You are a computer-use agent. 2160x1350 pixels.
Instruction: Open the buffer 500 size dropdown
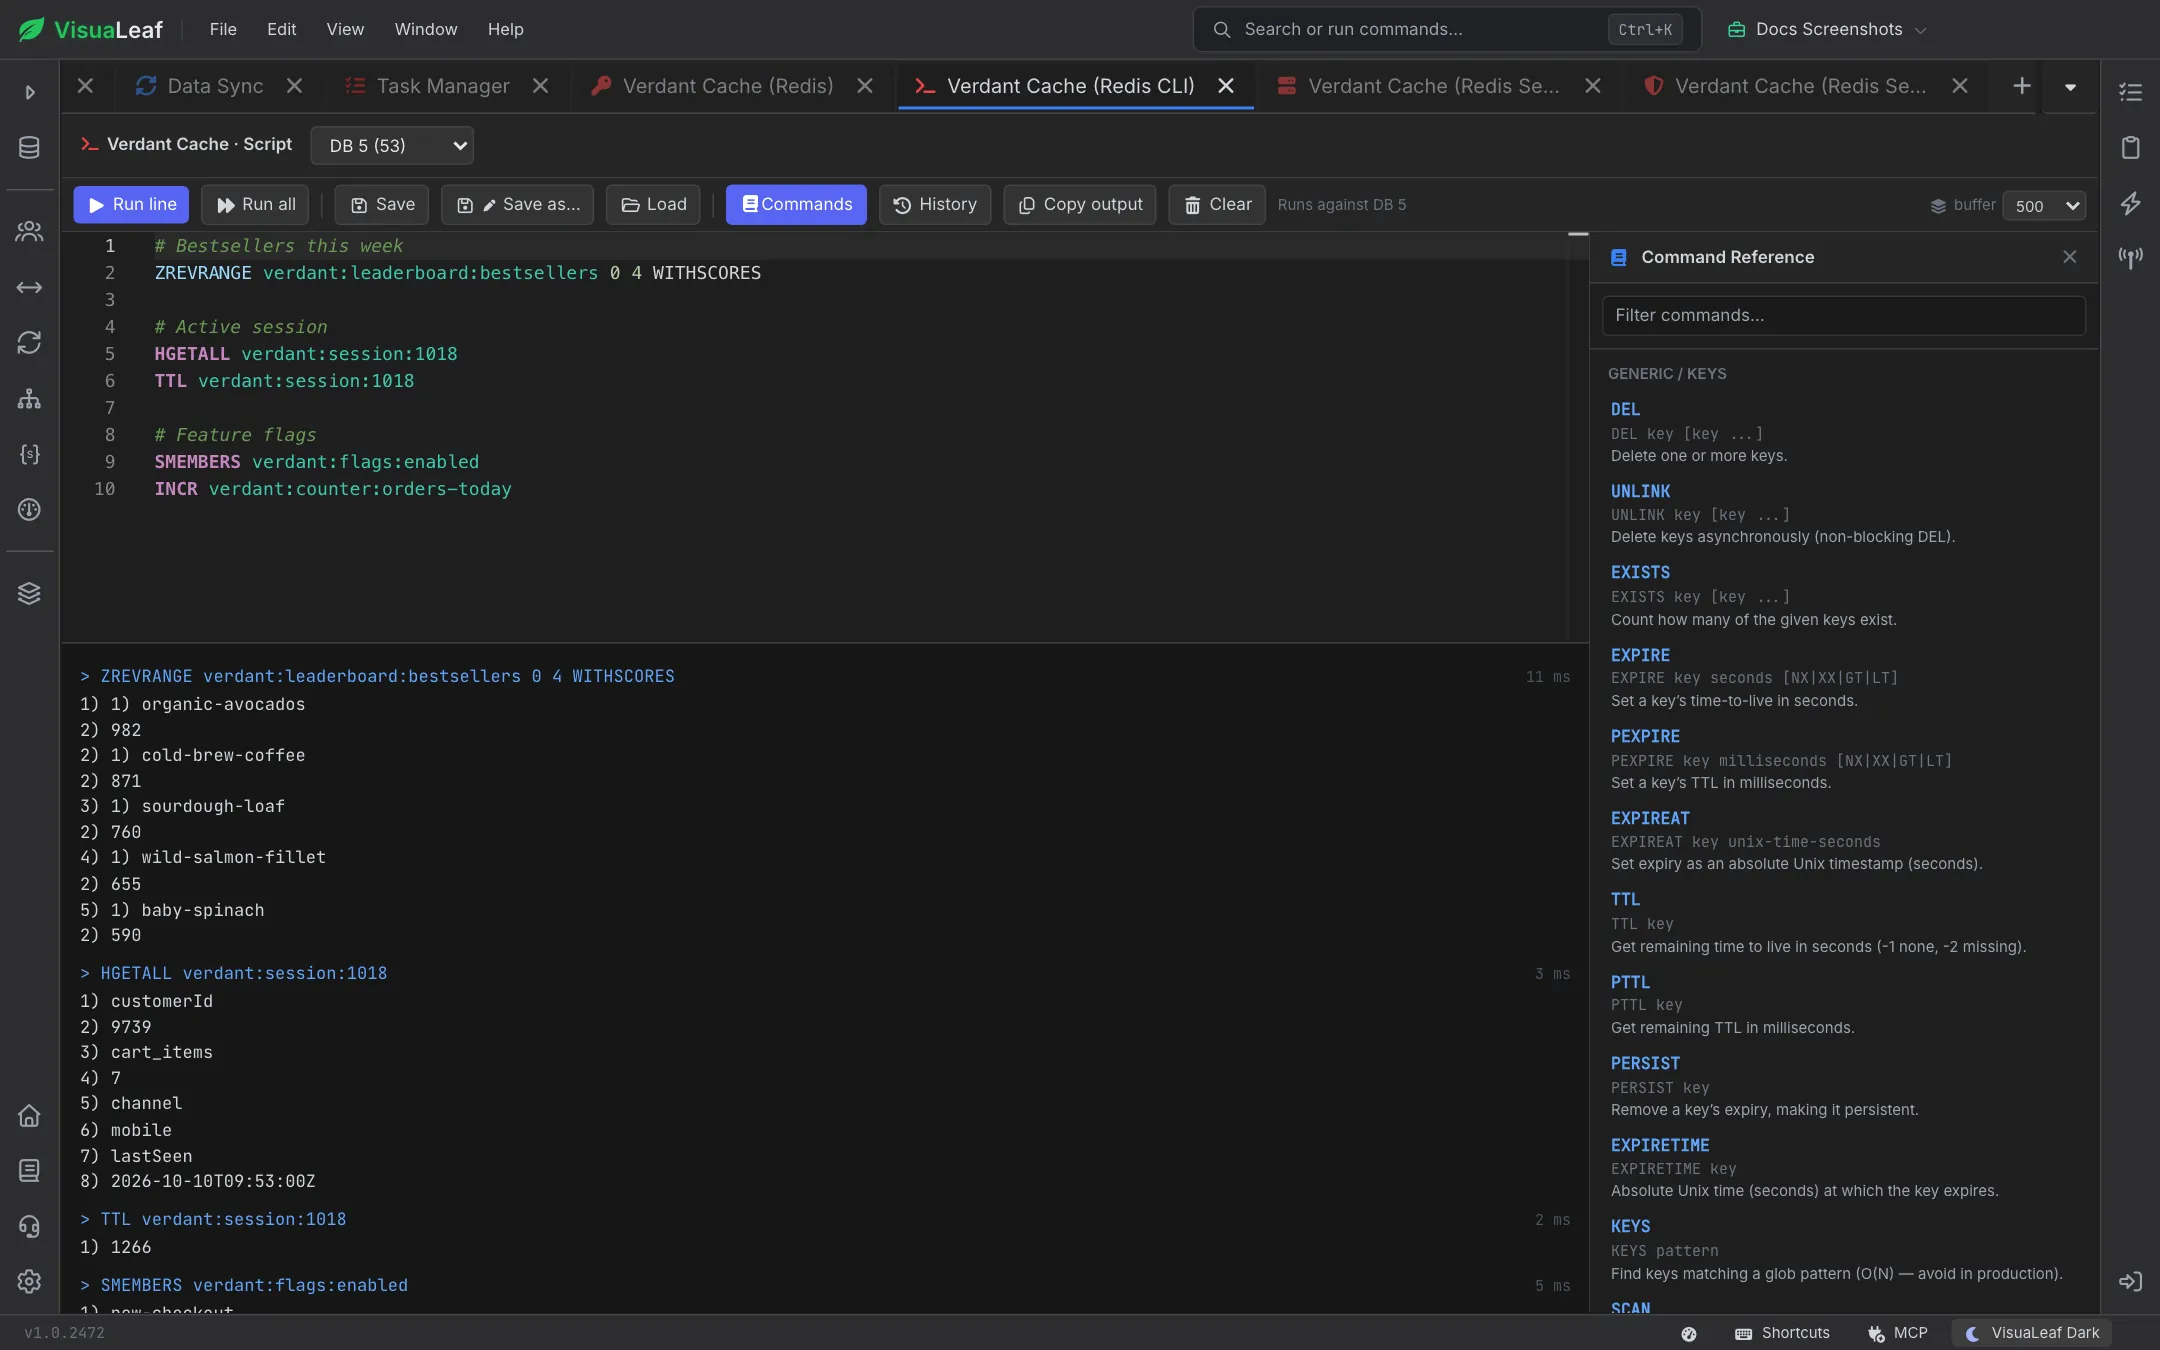click(2043, 206)
